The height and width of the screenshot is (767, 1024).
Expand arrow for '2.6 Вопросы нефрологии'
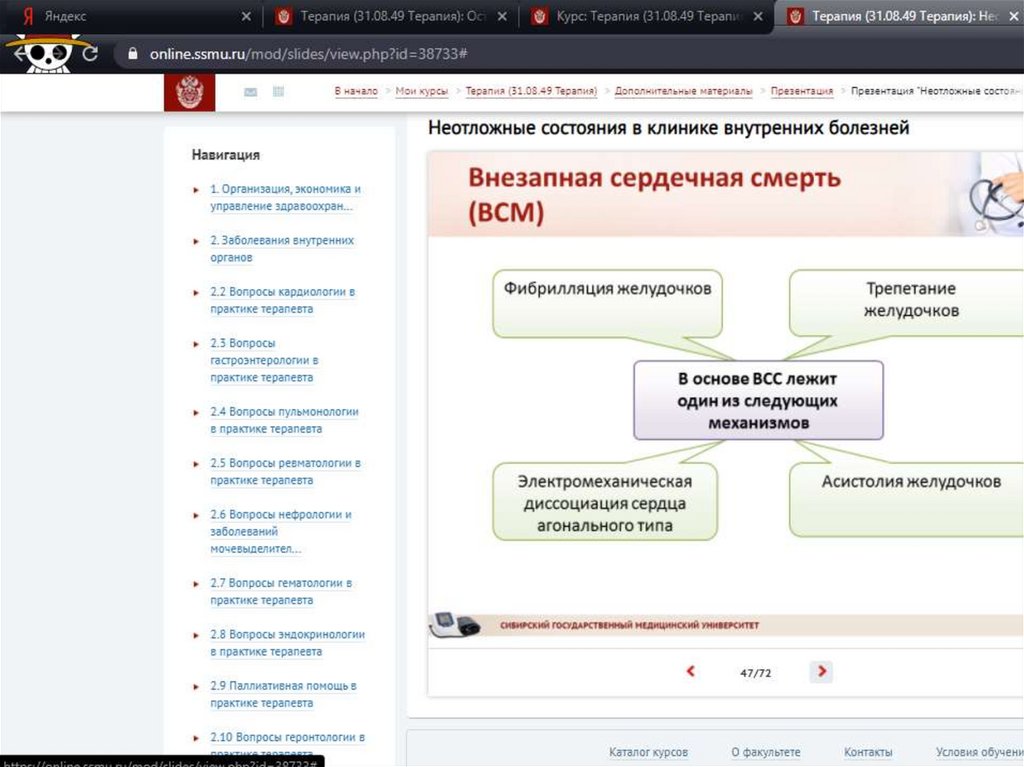click(x=196, y=515)
